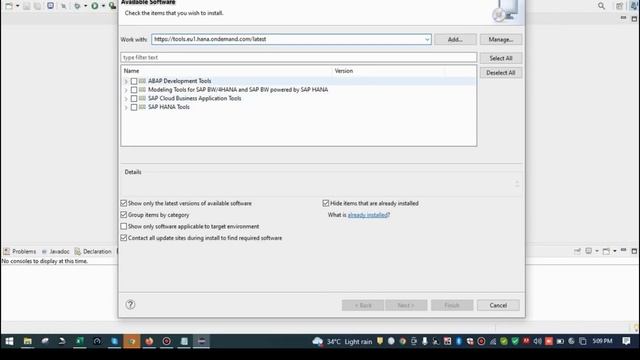This screenshot has height=360, width=640.
Task: Click the Select All button
Action: pyautogui.click(x=501, y=58)
